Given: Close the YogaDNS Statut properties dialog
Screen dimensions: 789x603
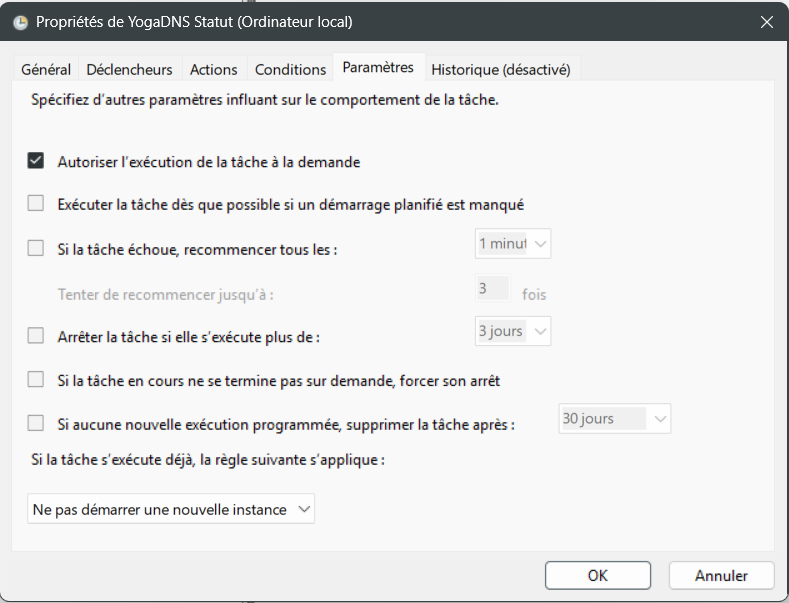Looking at the screenshot, I should (767, 22).
